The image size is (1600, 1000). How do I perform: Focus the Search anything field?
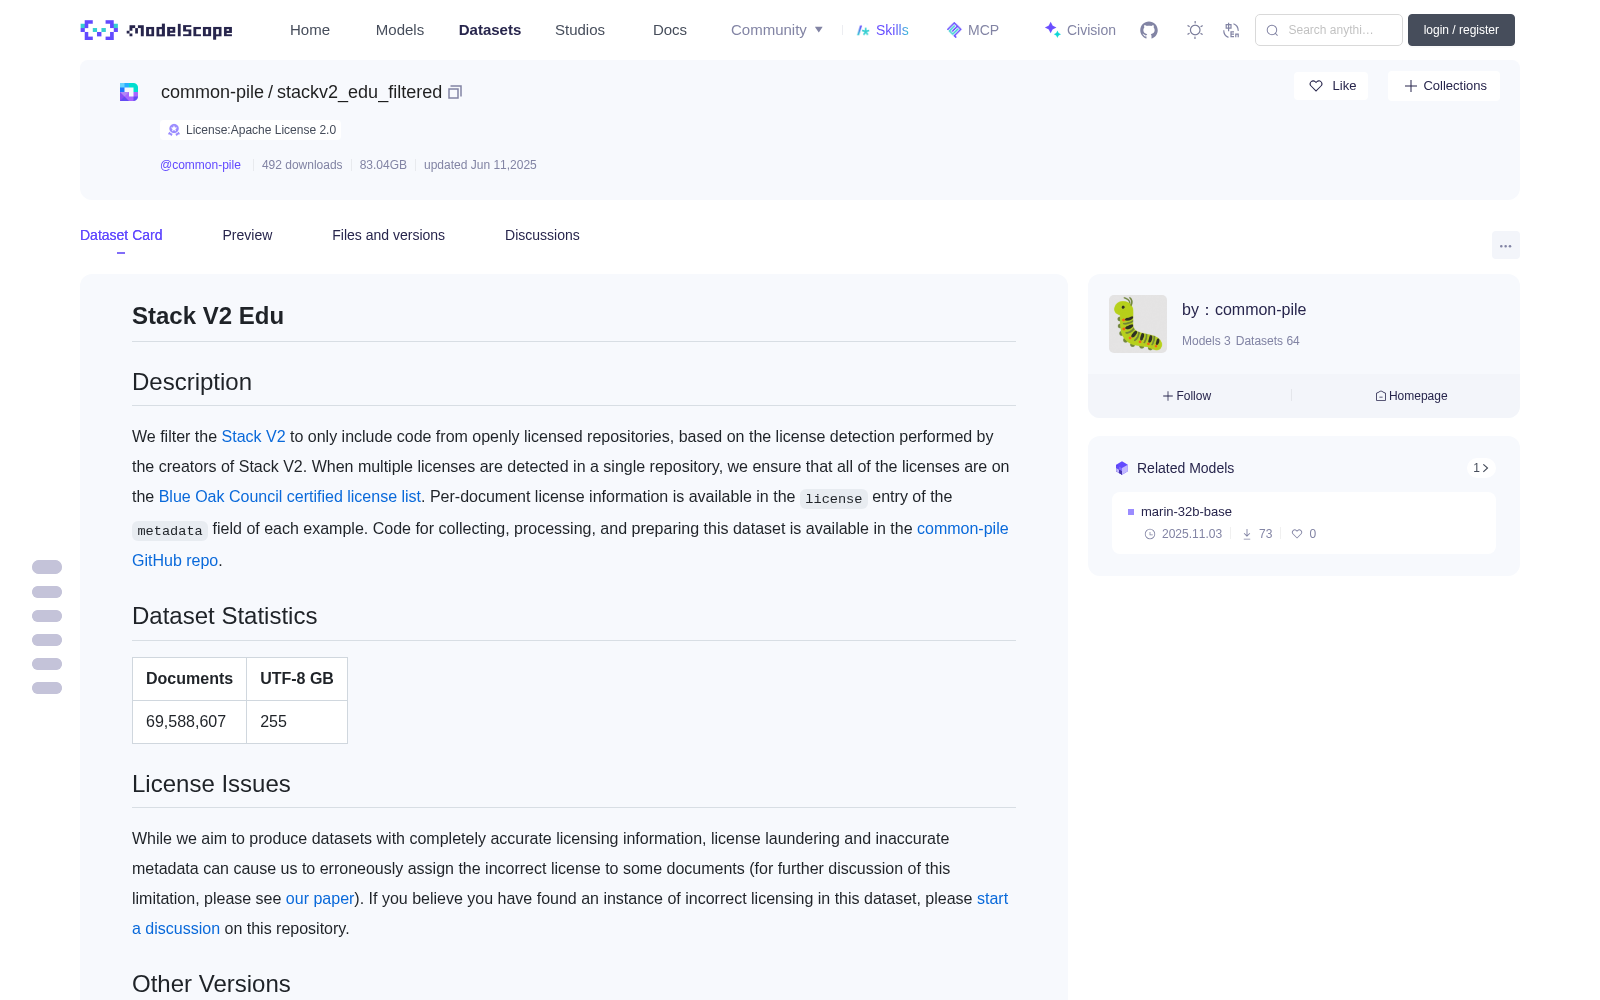point(1329,30)
